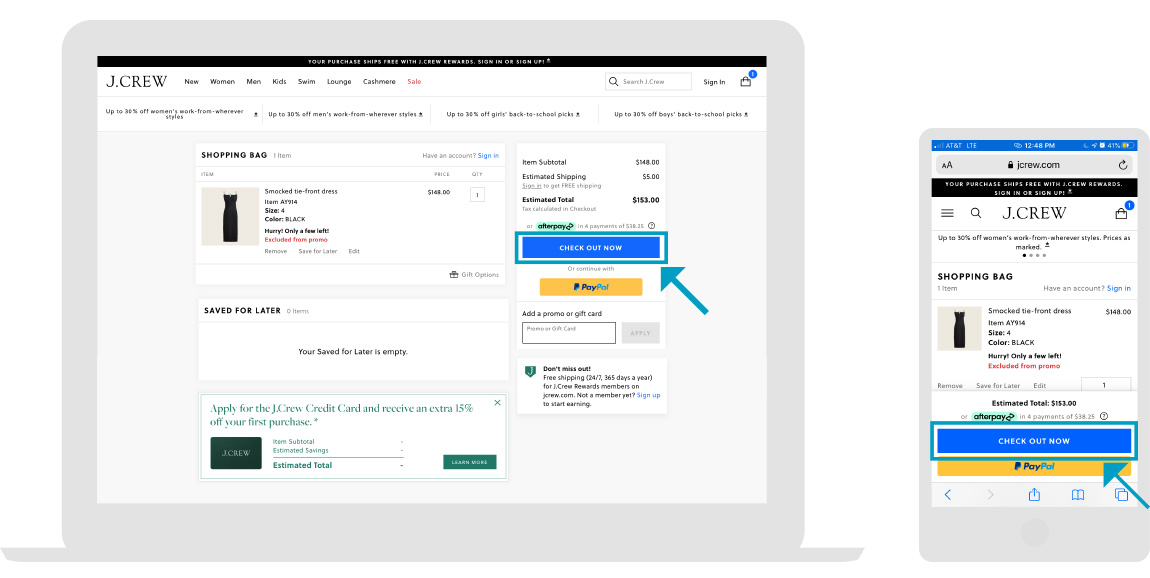The image size is (1150, 578).
Task: Open the hamburger menu on the phone
Action: (x=948, y=213)
